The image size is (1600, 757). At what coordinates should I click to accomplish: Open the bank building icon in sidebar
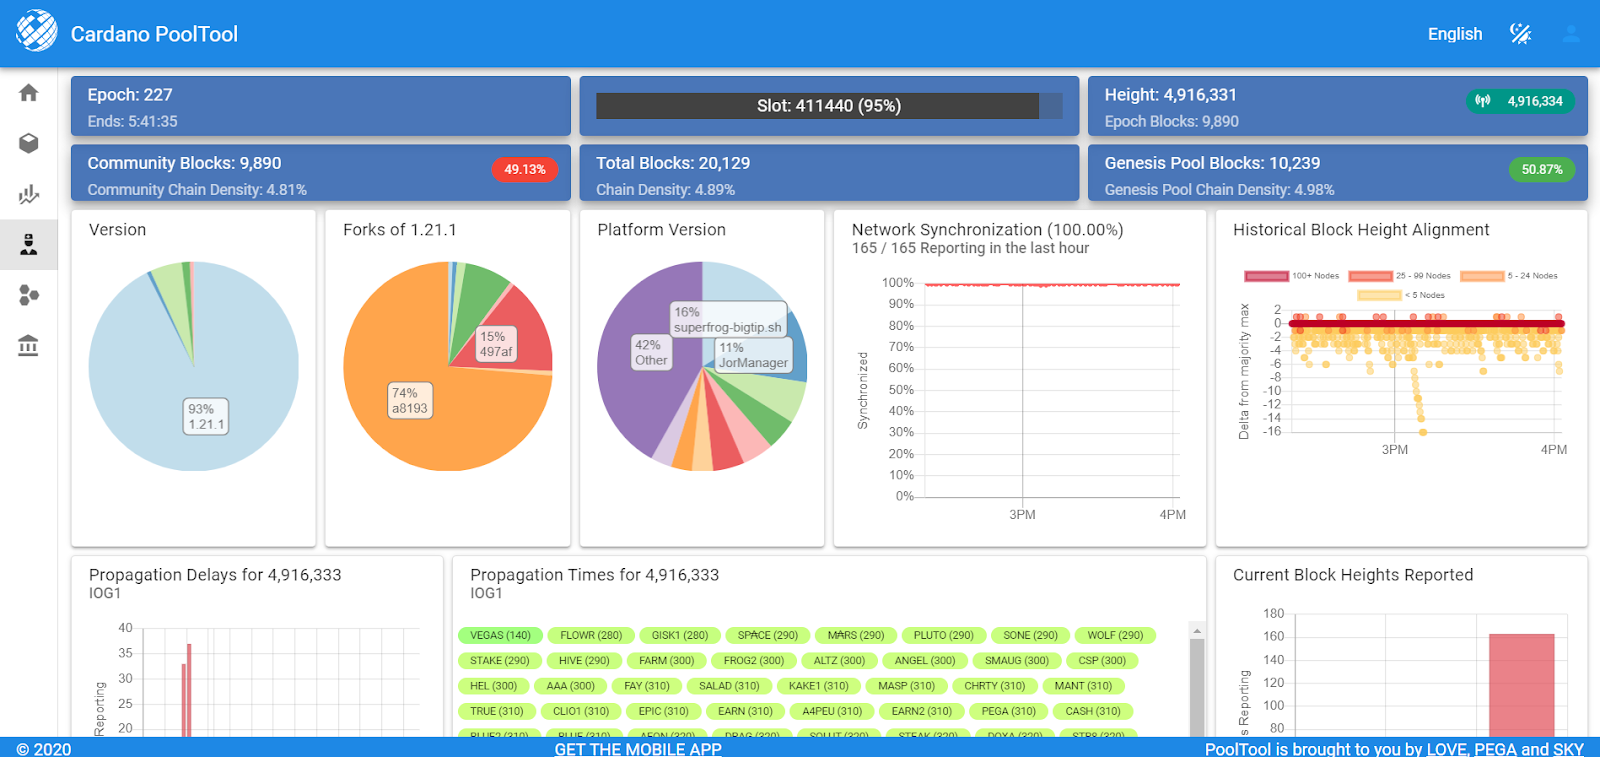(x=28, y=346)
